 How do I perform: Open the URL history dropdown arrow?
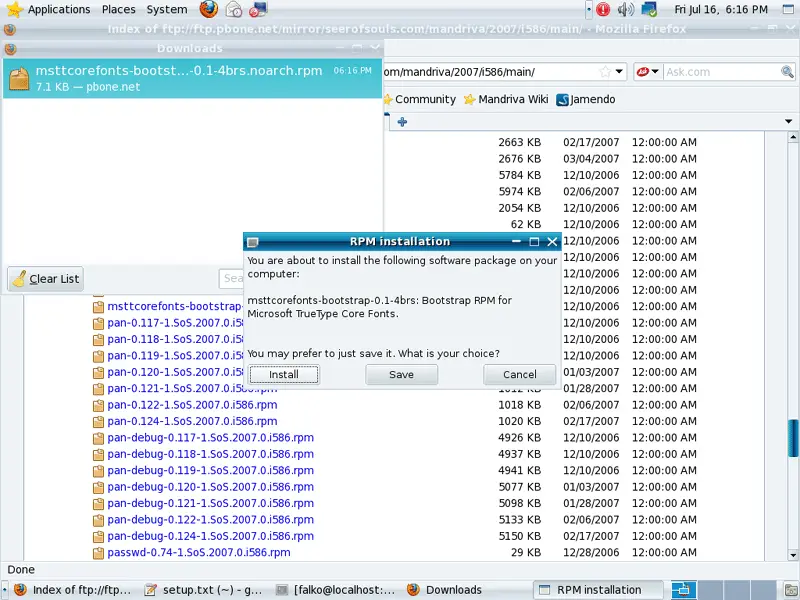tap(619, 72)
